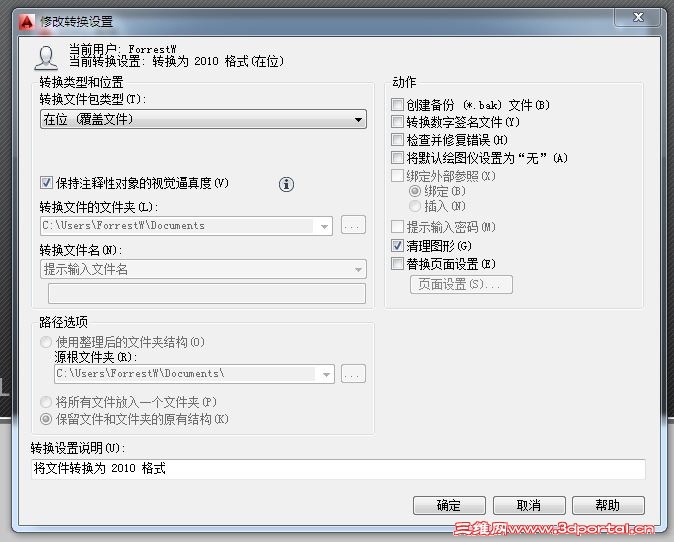Toggle 提示输入密码 checkbox

tap(397, 227)
